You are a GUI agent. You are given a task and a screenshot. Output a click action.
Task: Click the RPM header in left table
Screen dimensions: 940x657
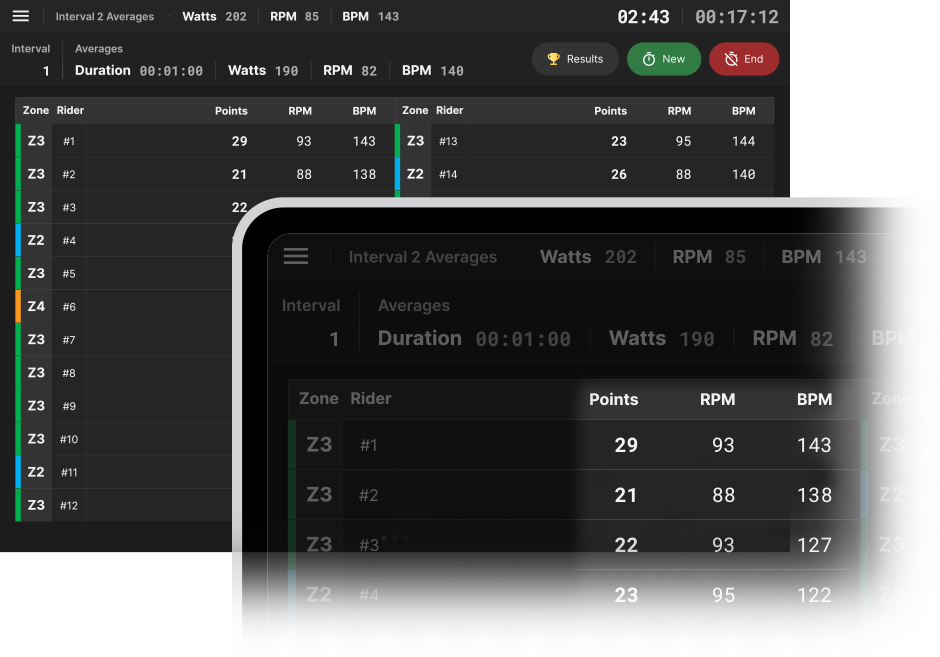point(300,111)
